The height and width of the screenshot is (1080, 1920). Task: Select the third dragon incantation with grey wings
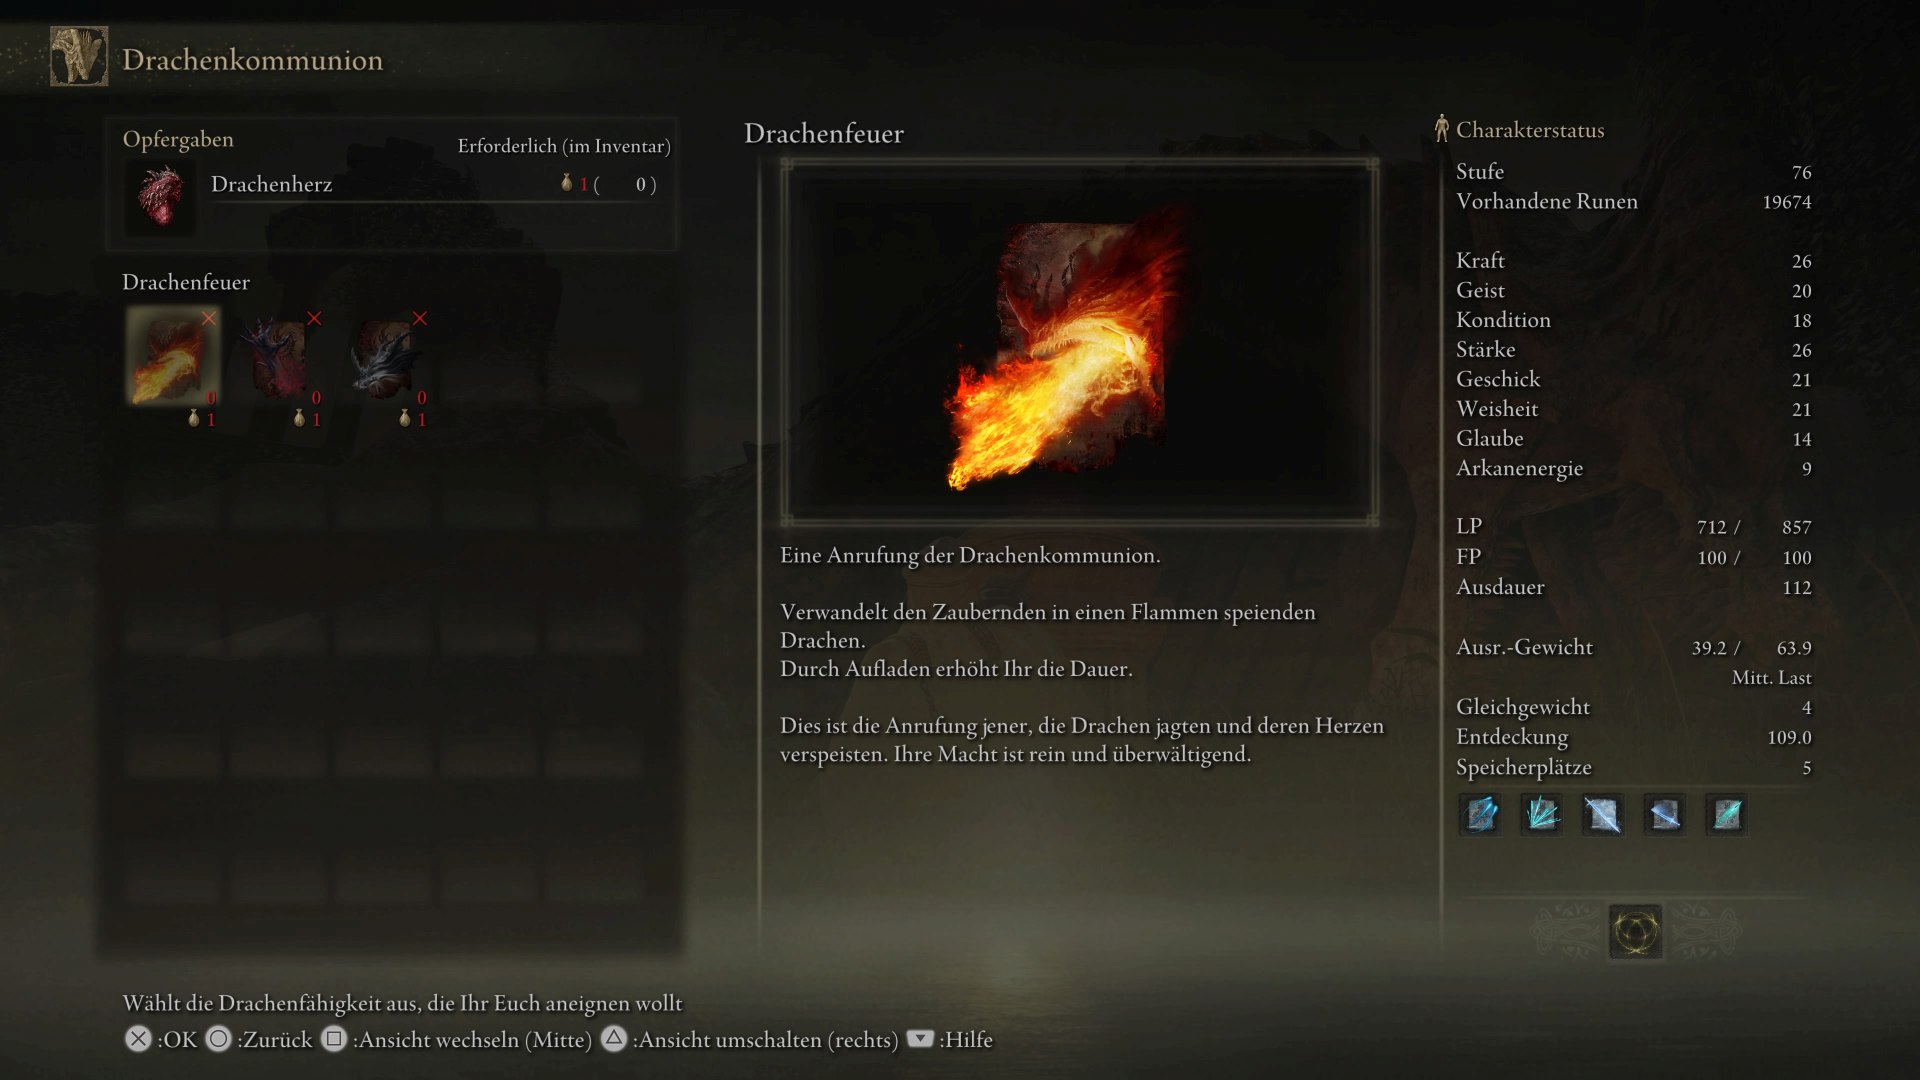pyautogui.click(x=385, y=356)
